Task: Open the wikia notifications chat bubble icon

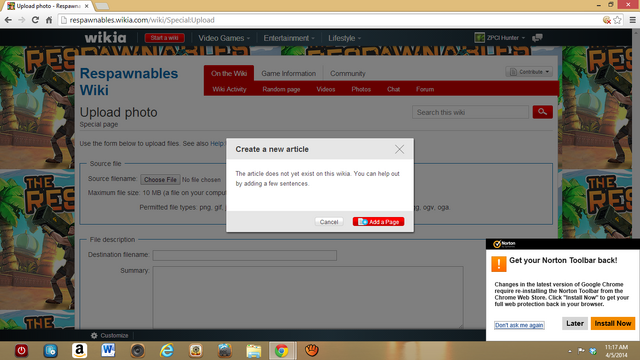Action: point(537,38)
